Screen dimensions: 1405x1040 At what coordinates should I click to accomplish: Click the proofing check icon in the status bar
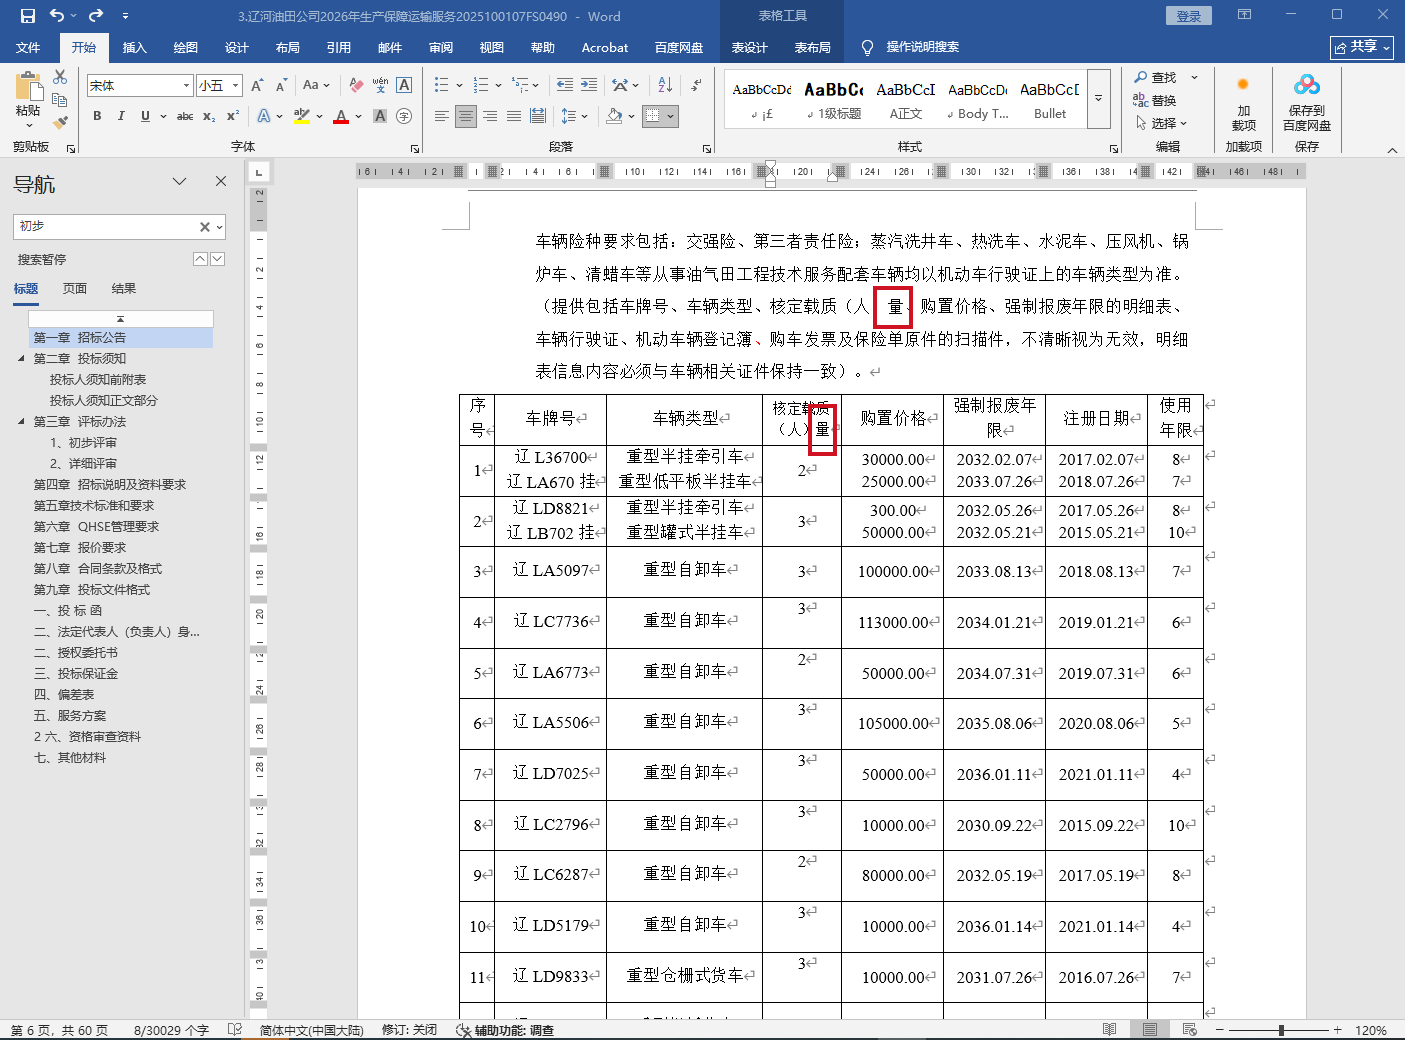tap(234, 1029)
